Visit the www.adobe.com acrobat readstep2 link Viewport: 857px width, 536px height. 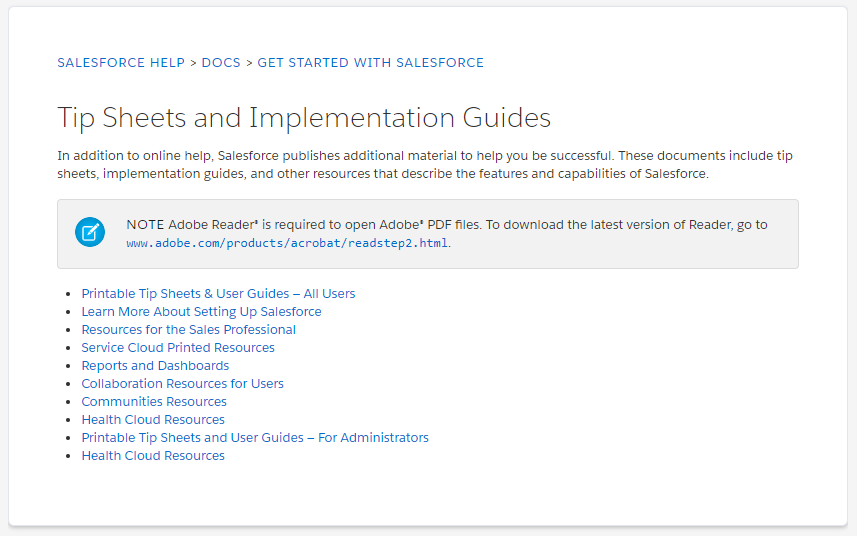(287, 243)
